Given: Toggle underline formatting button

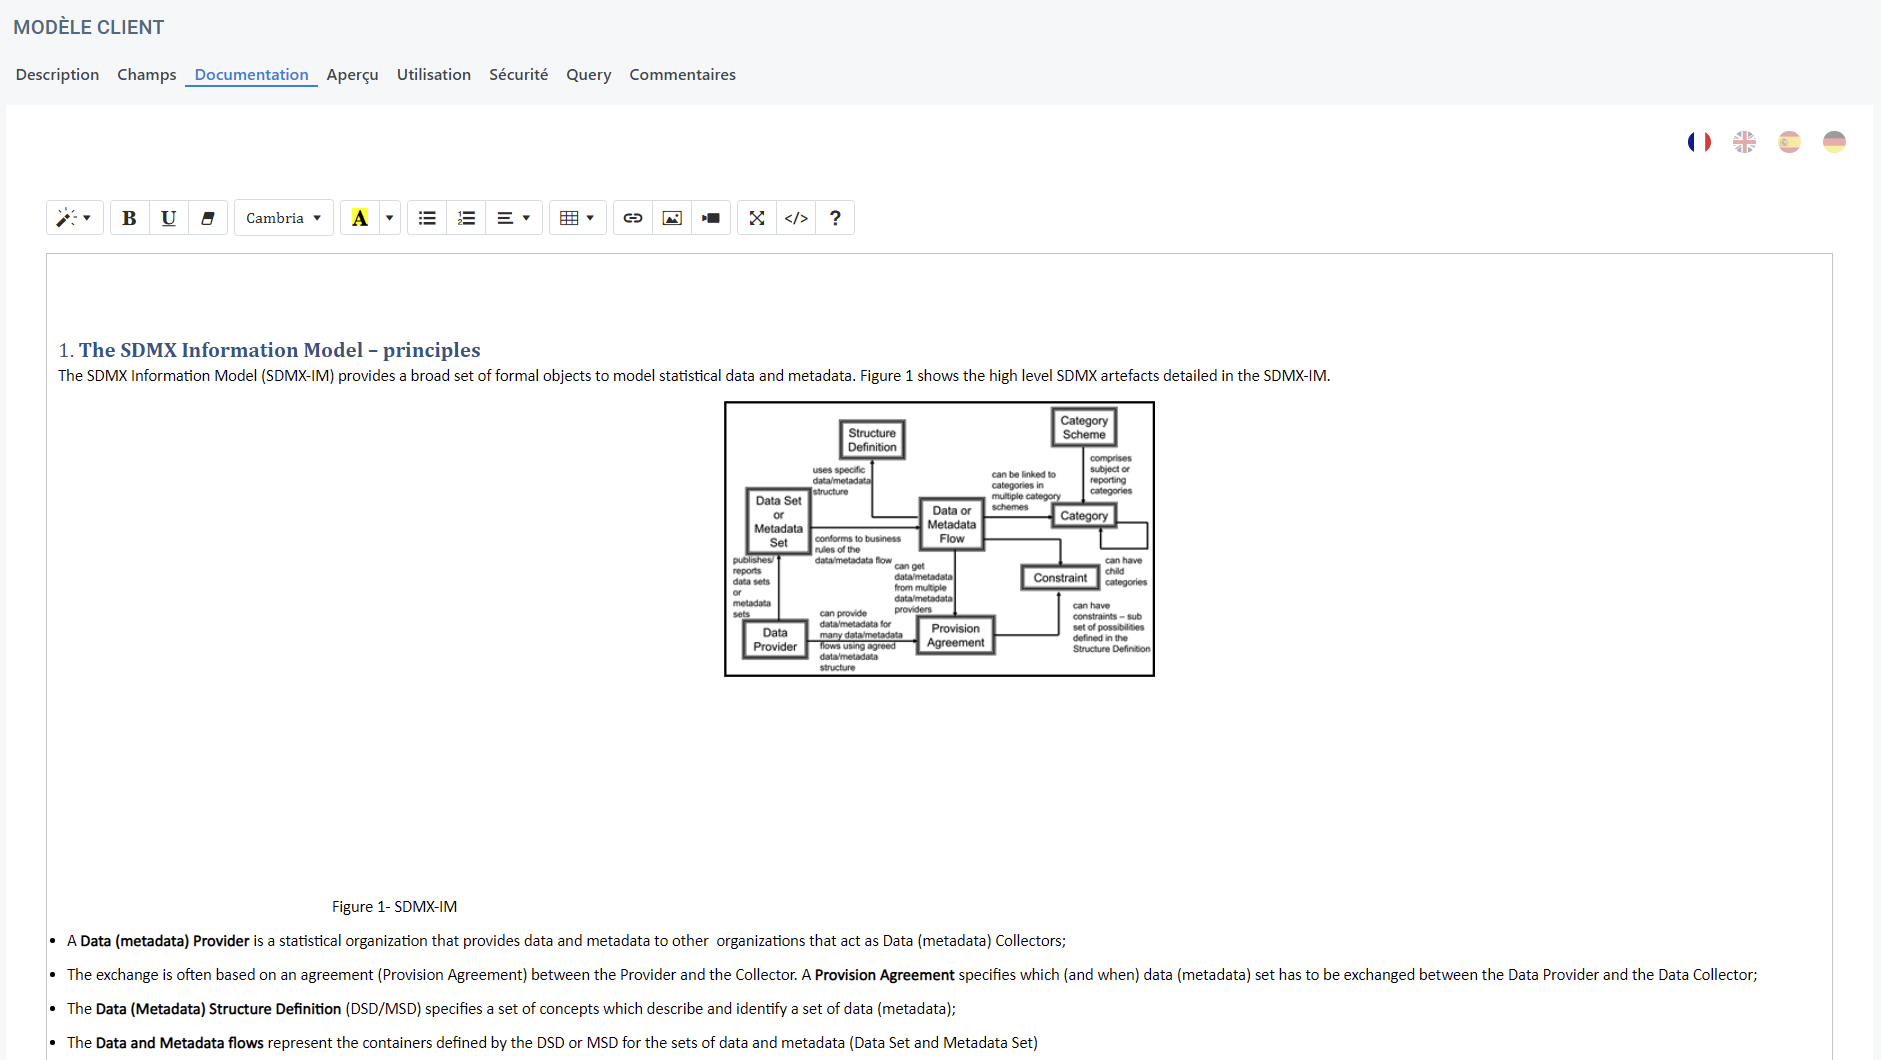Looking at the screenshot, I should [x=168, y=218].
